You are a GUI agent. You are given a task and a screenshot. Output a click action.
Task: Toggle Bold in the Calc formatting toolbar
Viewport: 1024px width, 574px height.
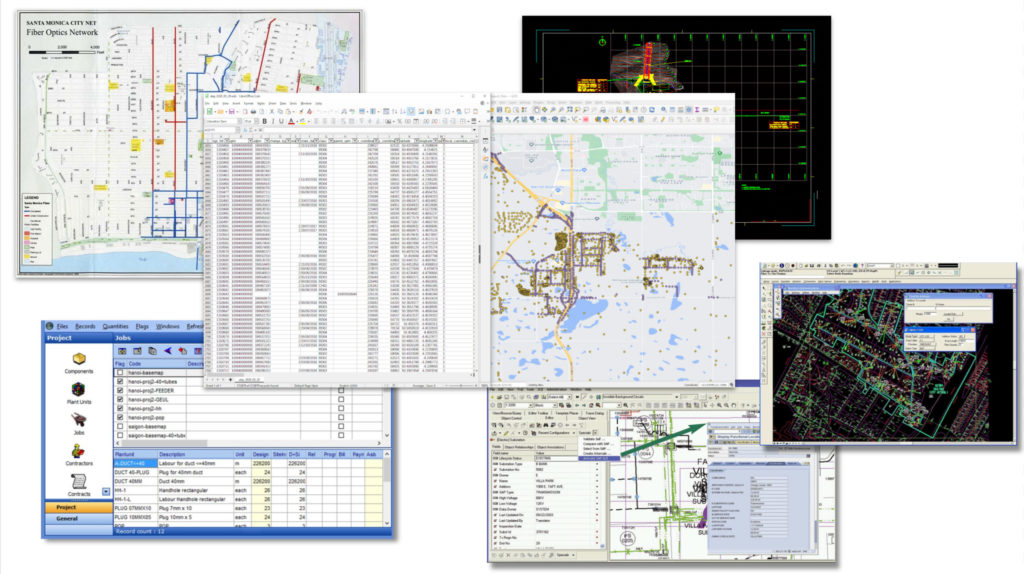pyautogui.click(x=264, y=121)
